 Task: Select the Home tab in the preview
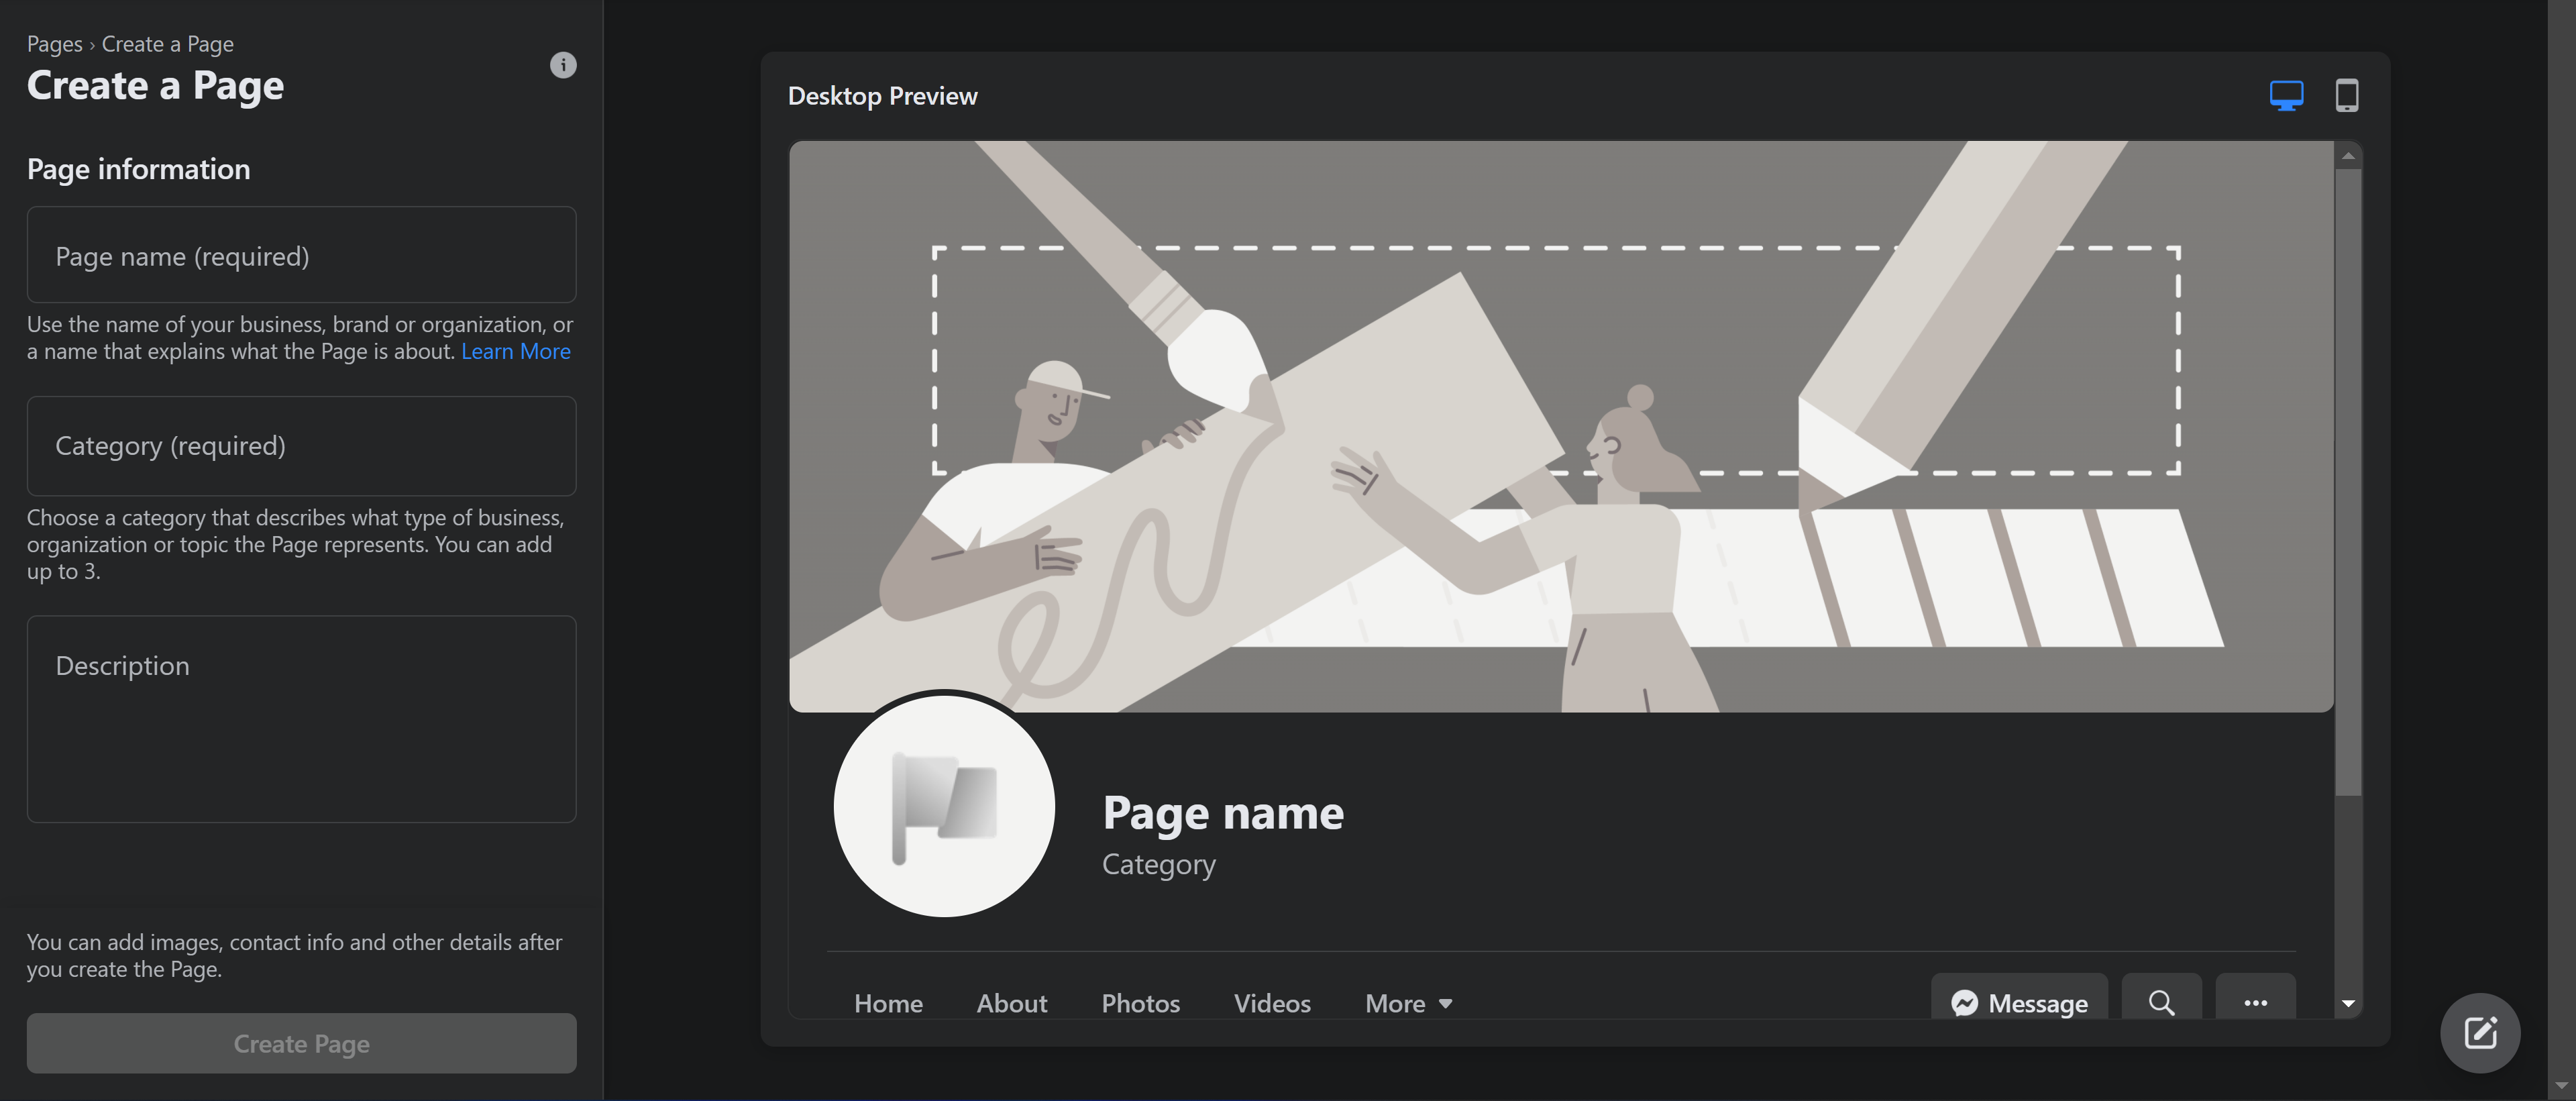pos(888,1003)
